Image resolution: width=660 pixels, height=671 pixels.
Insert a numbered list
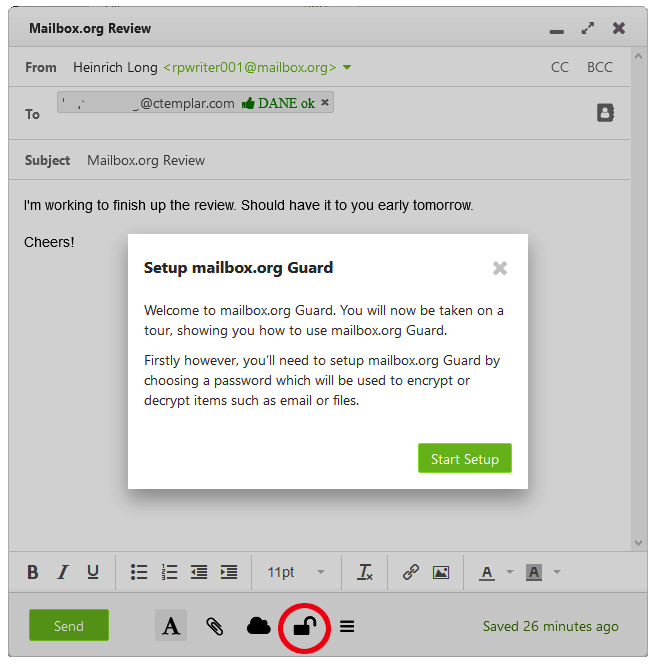point(169,572)
